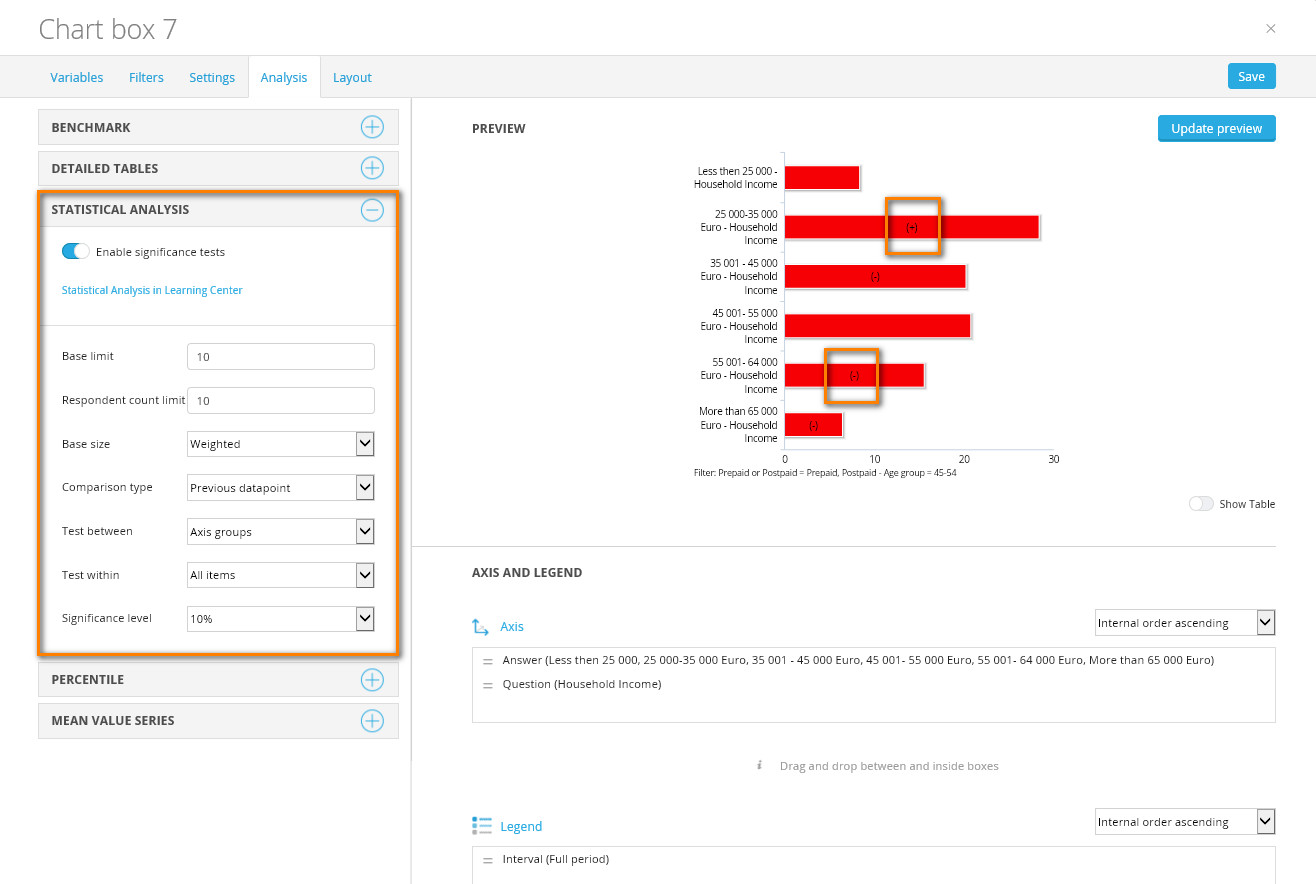This screenshot has height=884, width=1316.
Task: Expand Mean Value Series plus icon
Action: (372, 721)
